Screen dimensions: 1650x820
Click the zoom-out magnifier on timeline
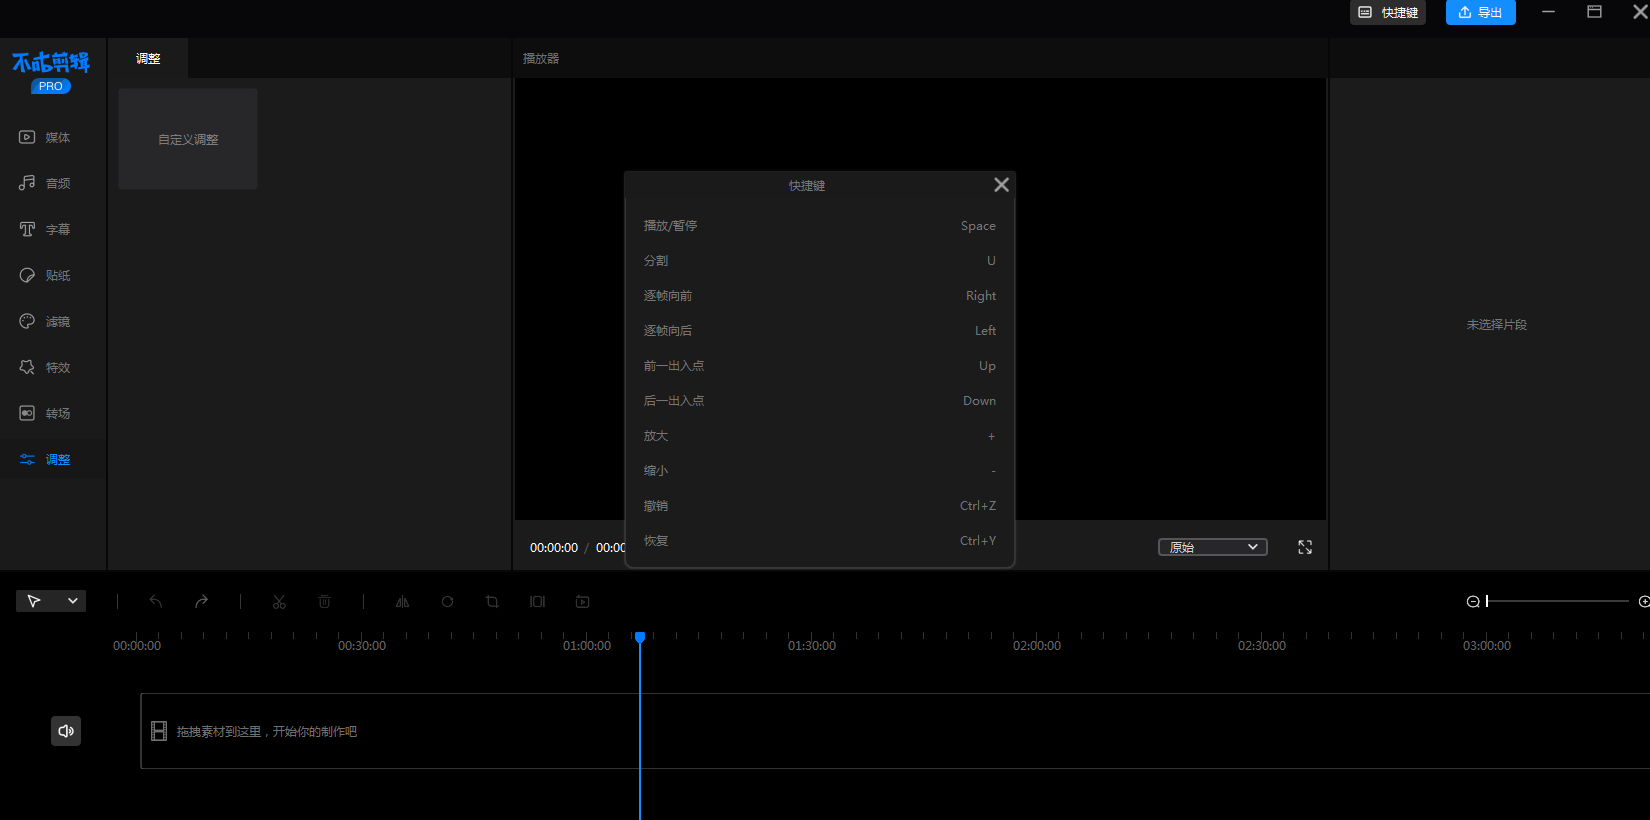coord(1473,602)
